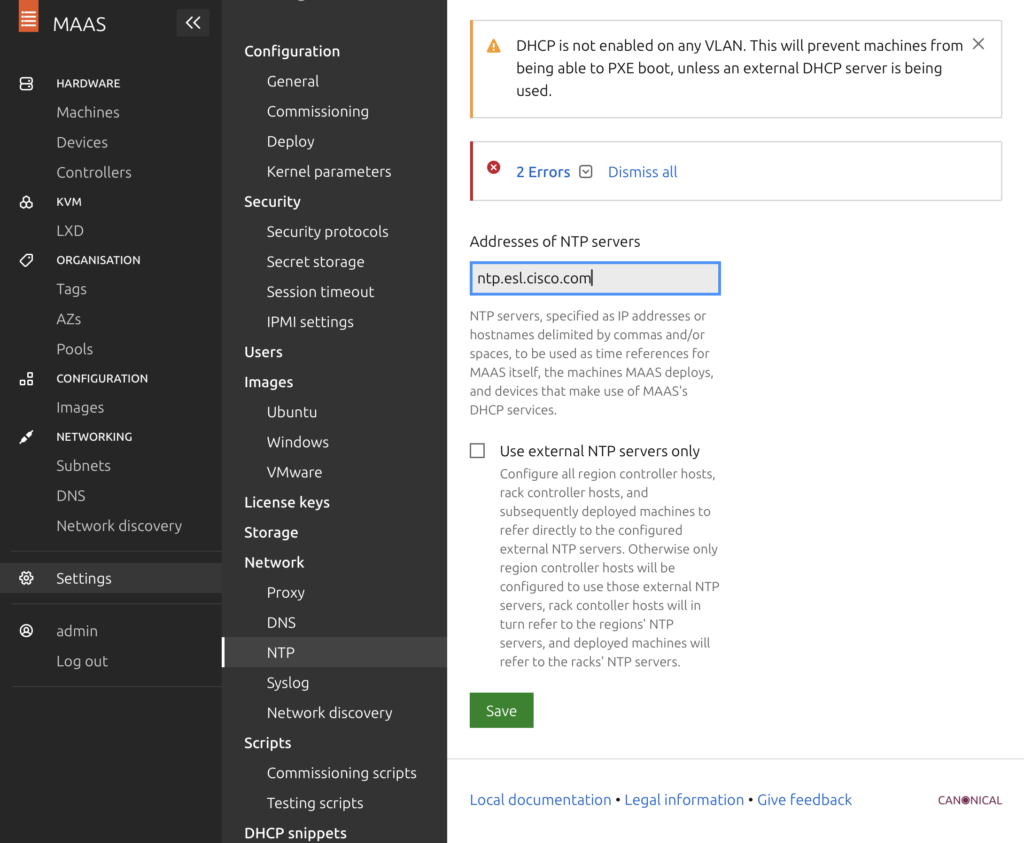Image resolution: width=1024 pixels, height=843 pixels.
Task: Click the Organisation tag icon
Action: (26, 260)
